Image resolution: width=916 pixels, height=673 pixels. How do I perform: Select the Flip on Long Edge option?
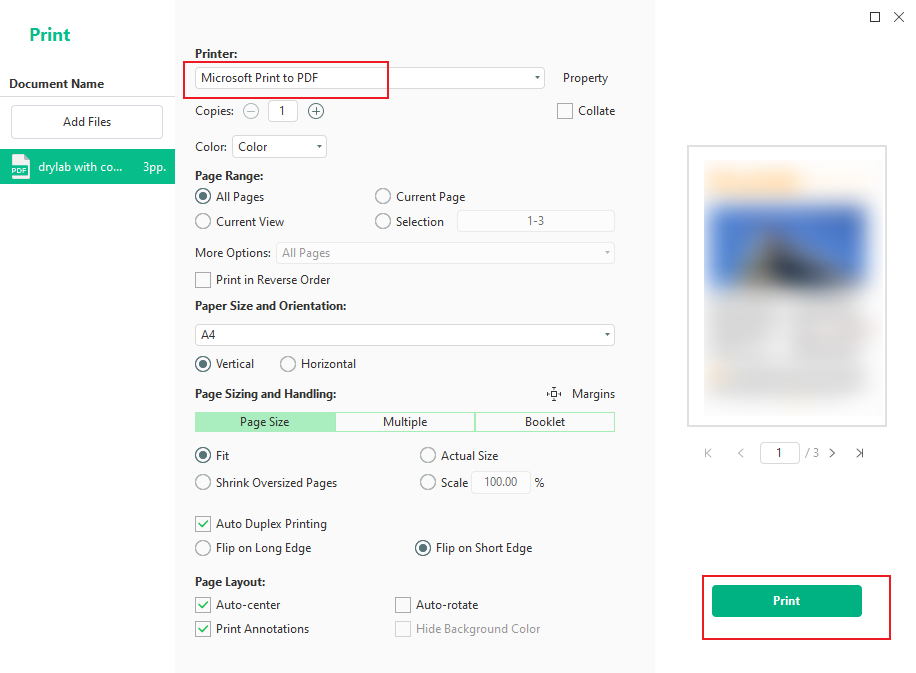pos(203,548)
